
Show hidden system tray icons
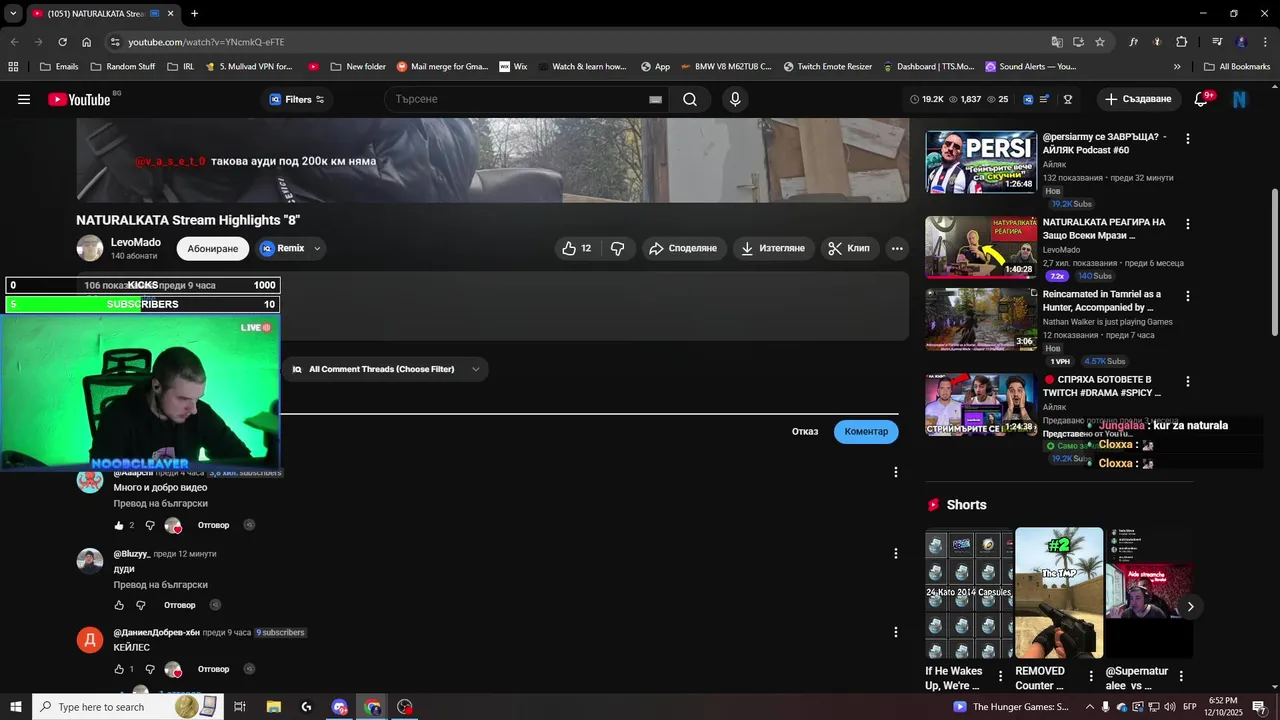(1089, 707)
